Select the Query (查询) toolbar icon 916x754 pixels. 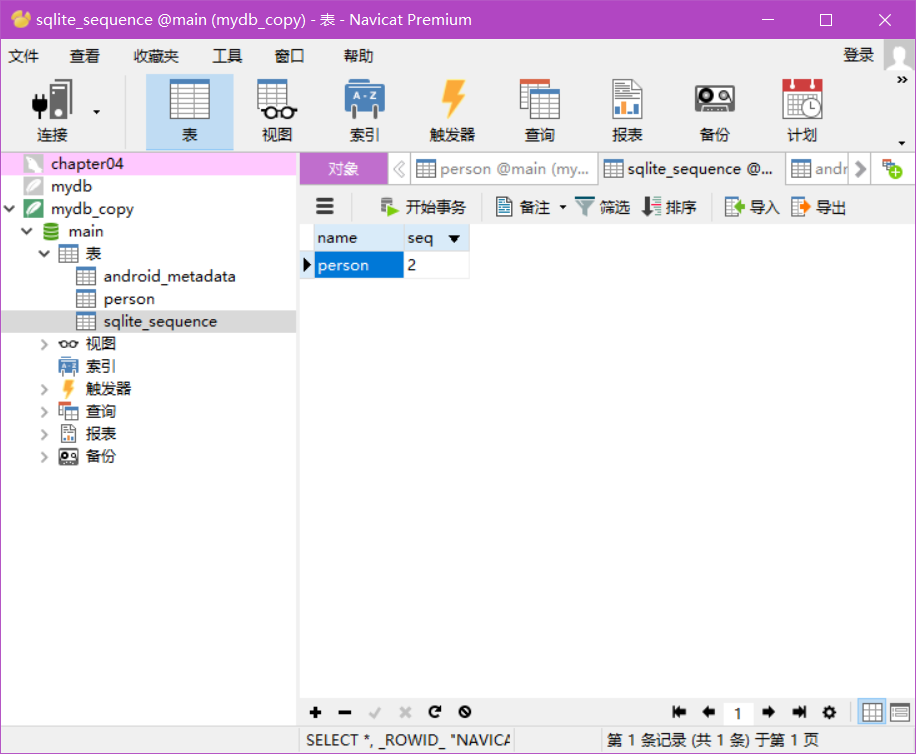click(x=540, y=111)
